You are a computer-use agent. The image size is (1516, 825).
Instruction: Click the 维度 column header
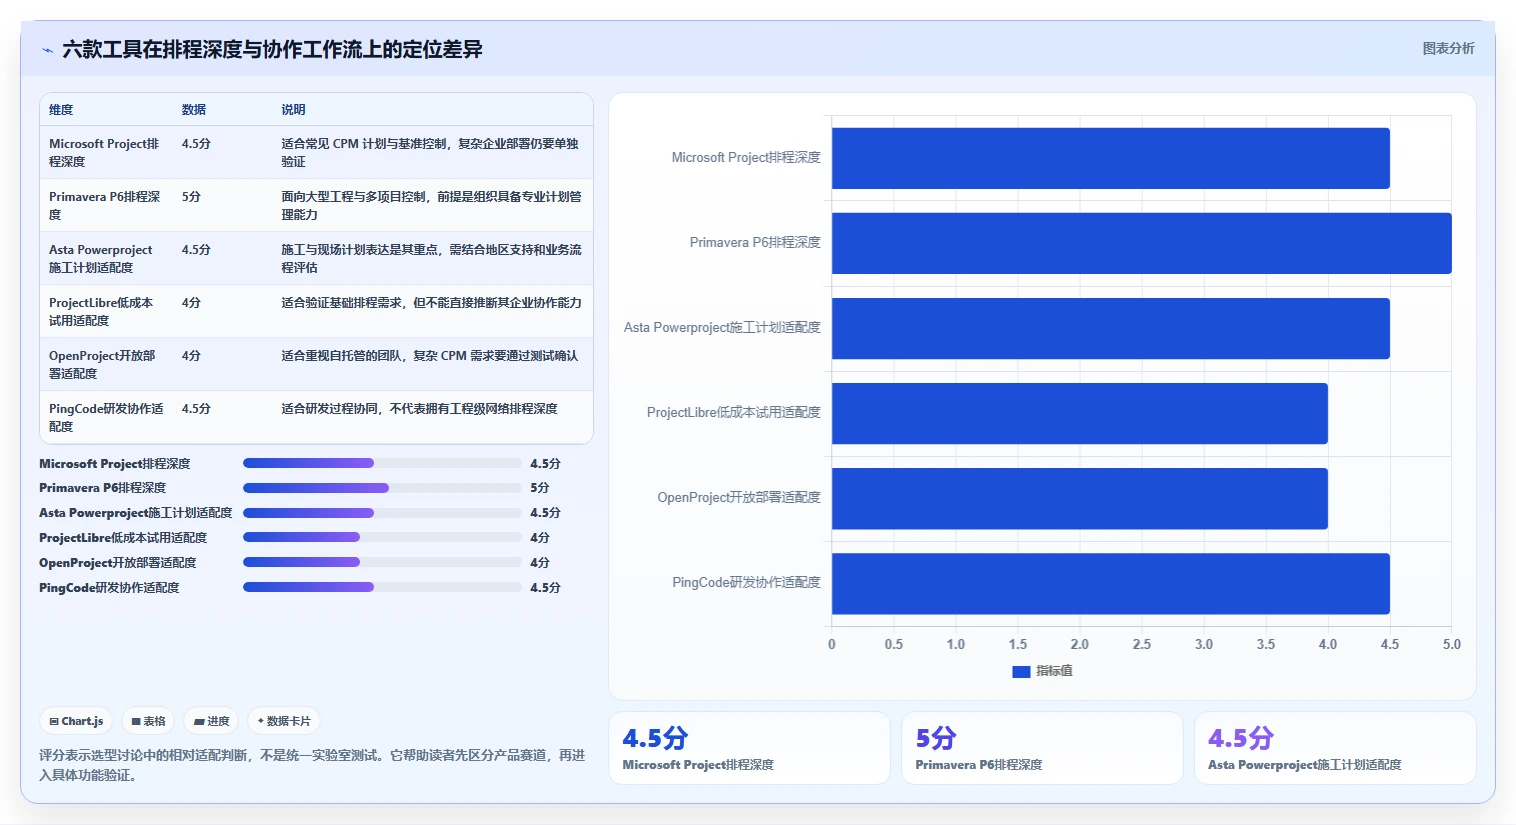[61, 110]
